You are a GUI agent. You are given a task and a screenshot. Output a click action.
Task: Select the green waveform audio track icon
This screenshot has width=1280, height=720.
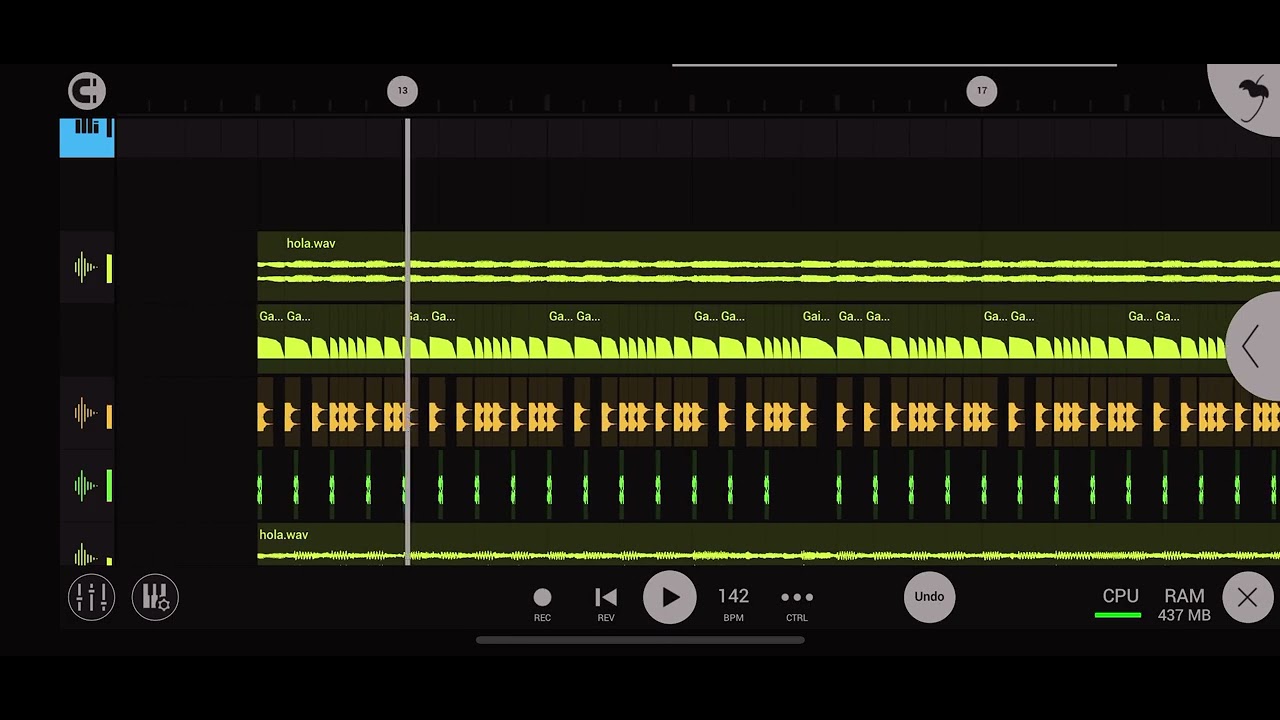coord(85,487)
